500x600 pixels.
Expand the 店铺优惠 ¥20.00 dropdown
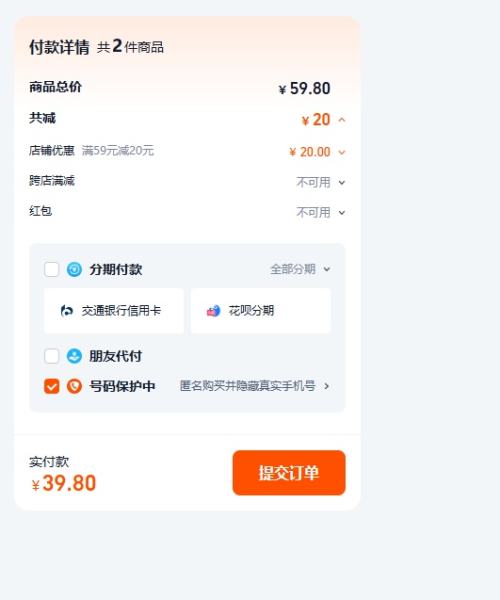pyautogui.click(x=342, y=152)
